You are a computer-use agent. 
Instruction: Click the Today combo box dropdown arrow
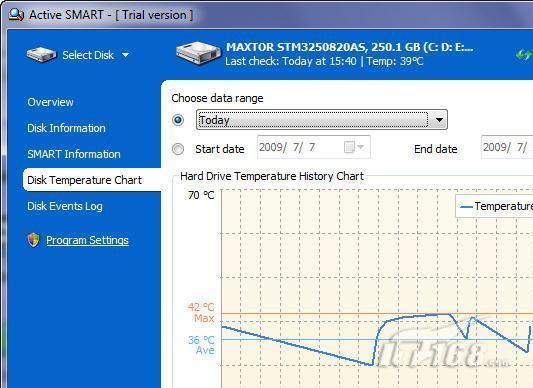[439, 120]
